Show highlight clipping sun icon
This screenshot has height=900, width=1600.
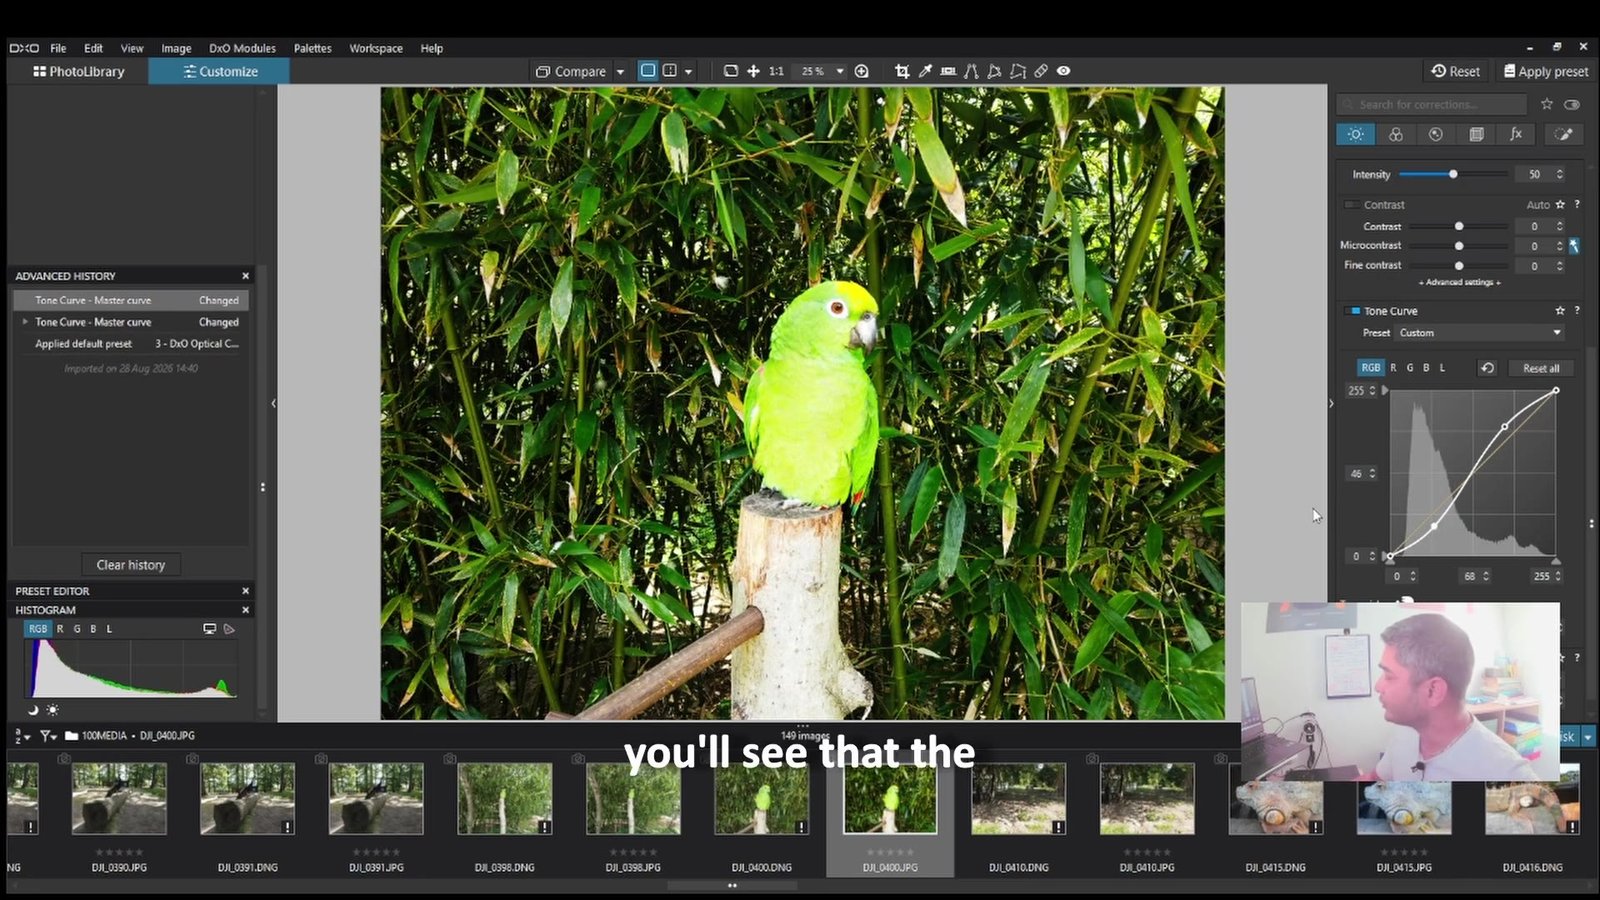[52, 710]
